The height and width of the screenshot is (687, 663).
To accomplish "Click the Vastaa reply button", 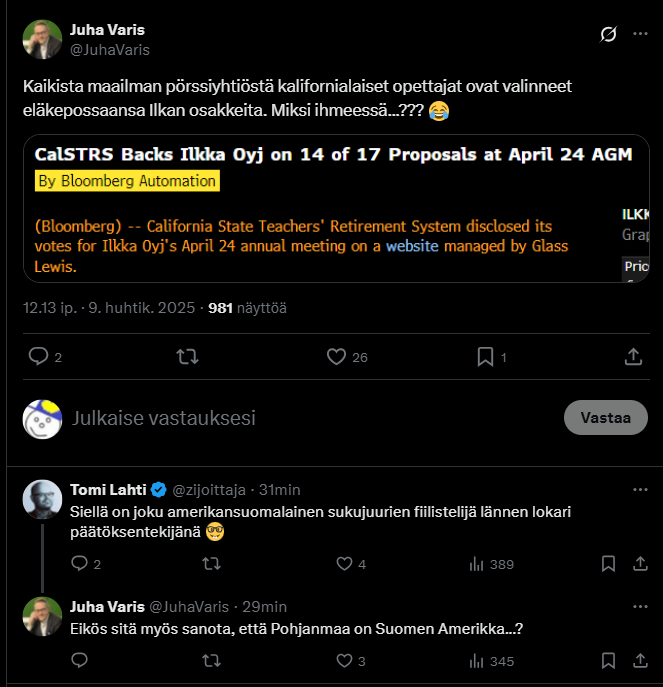I will tap(606, 418).
